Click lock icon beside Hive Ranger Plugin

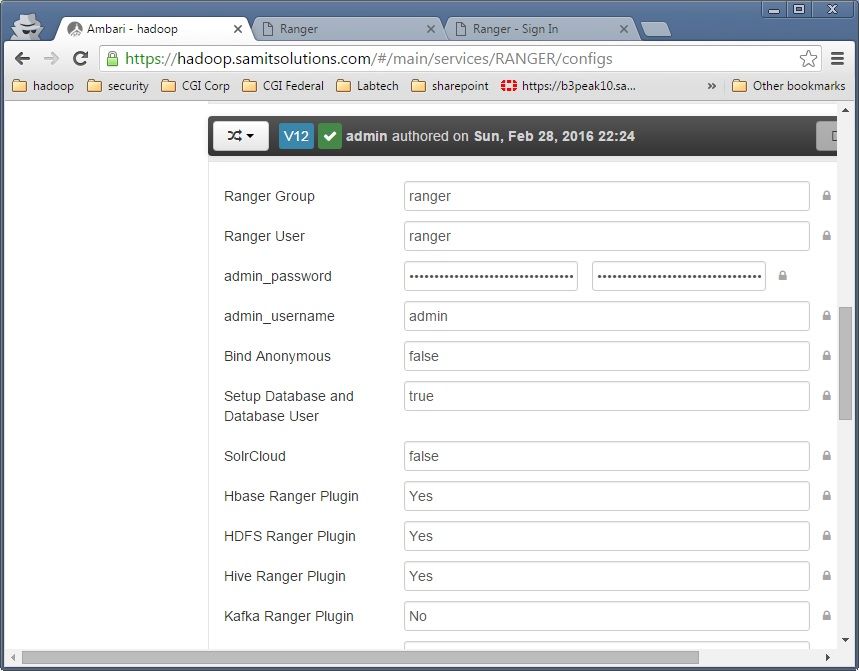pos(827,576)
